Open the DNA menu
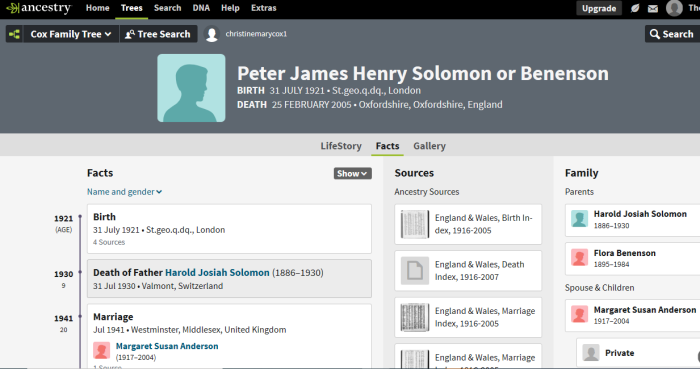 201,8
